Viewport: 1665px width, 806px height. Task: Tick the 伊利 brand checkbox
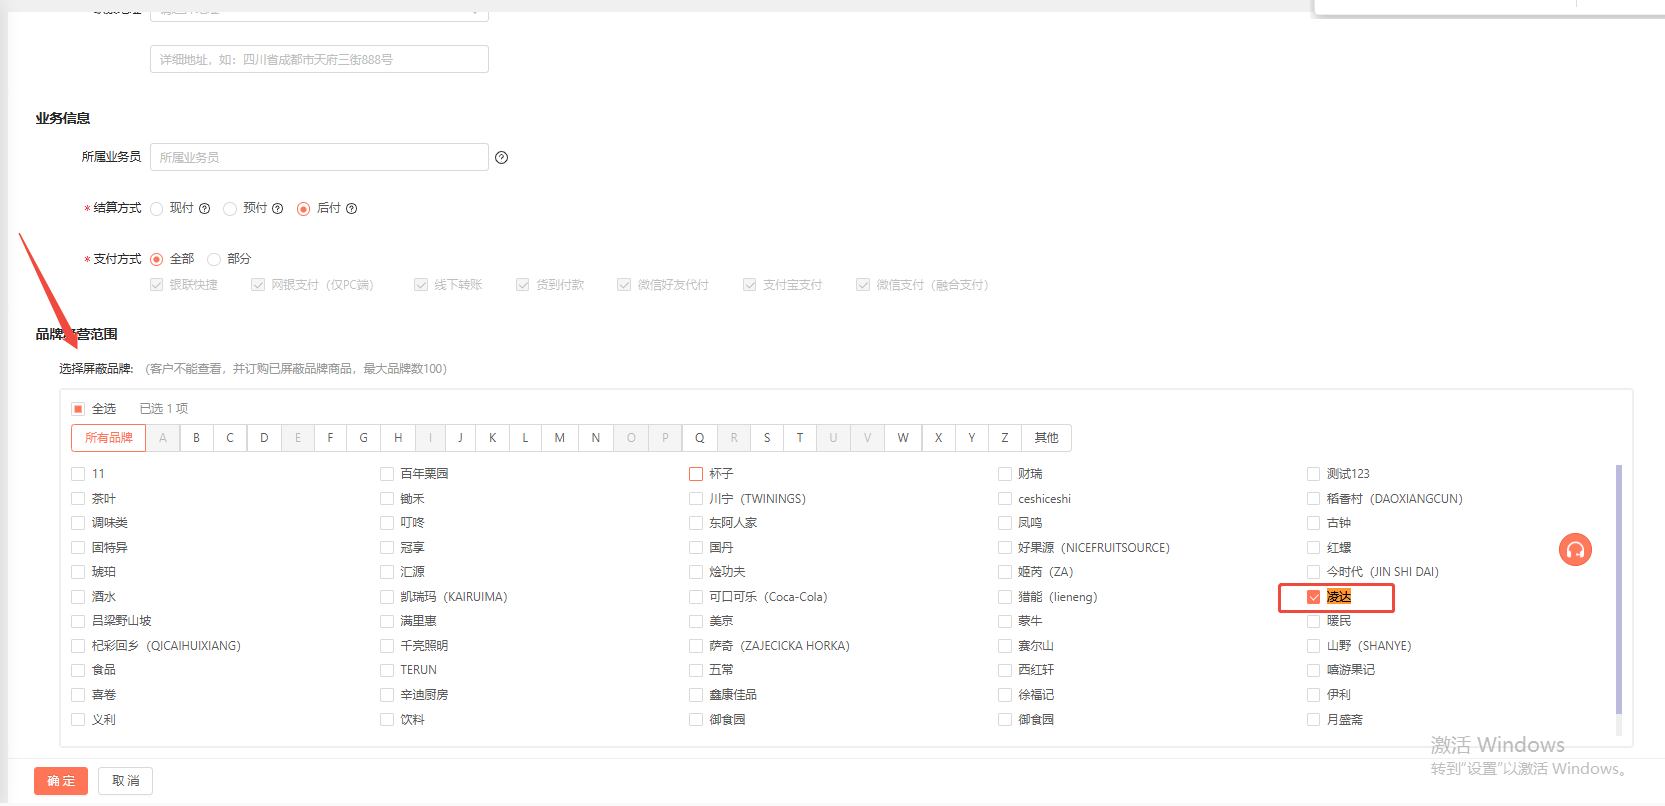[1314, 695]
